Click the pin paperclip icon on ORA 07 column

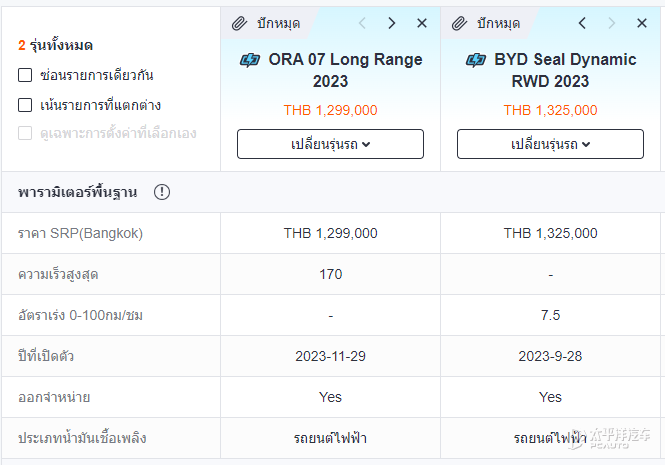238,23
